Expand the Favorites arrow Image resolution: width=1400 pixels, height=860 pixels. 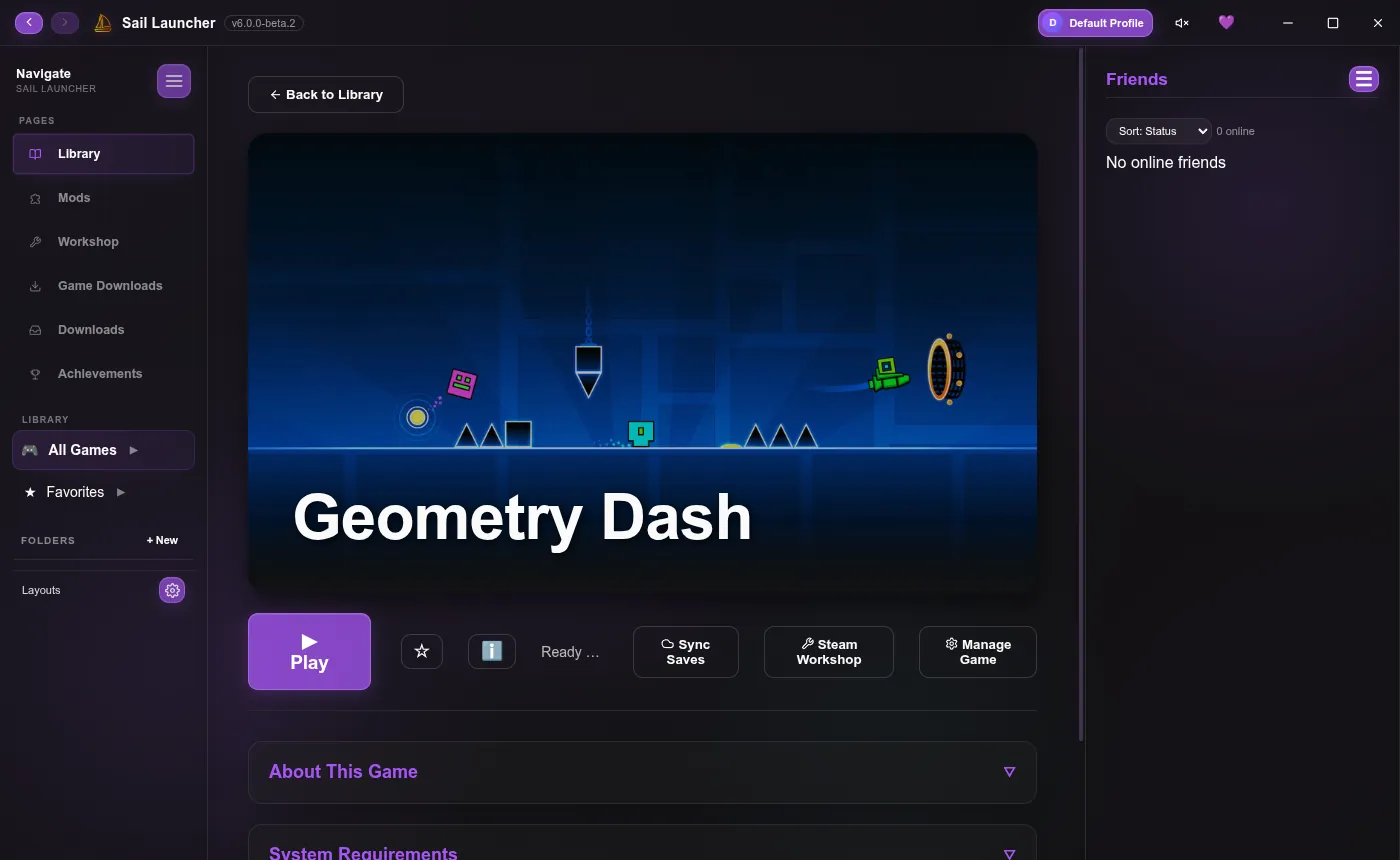121,492
